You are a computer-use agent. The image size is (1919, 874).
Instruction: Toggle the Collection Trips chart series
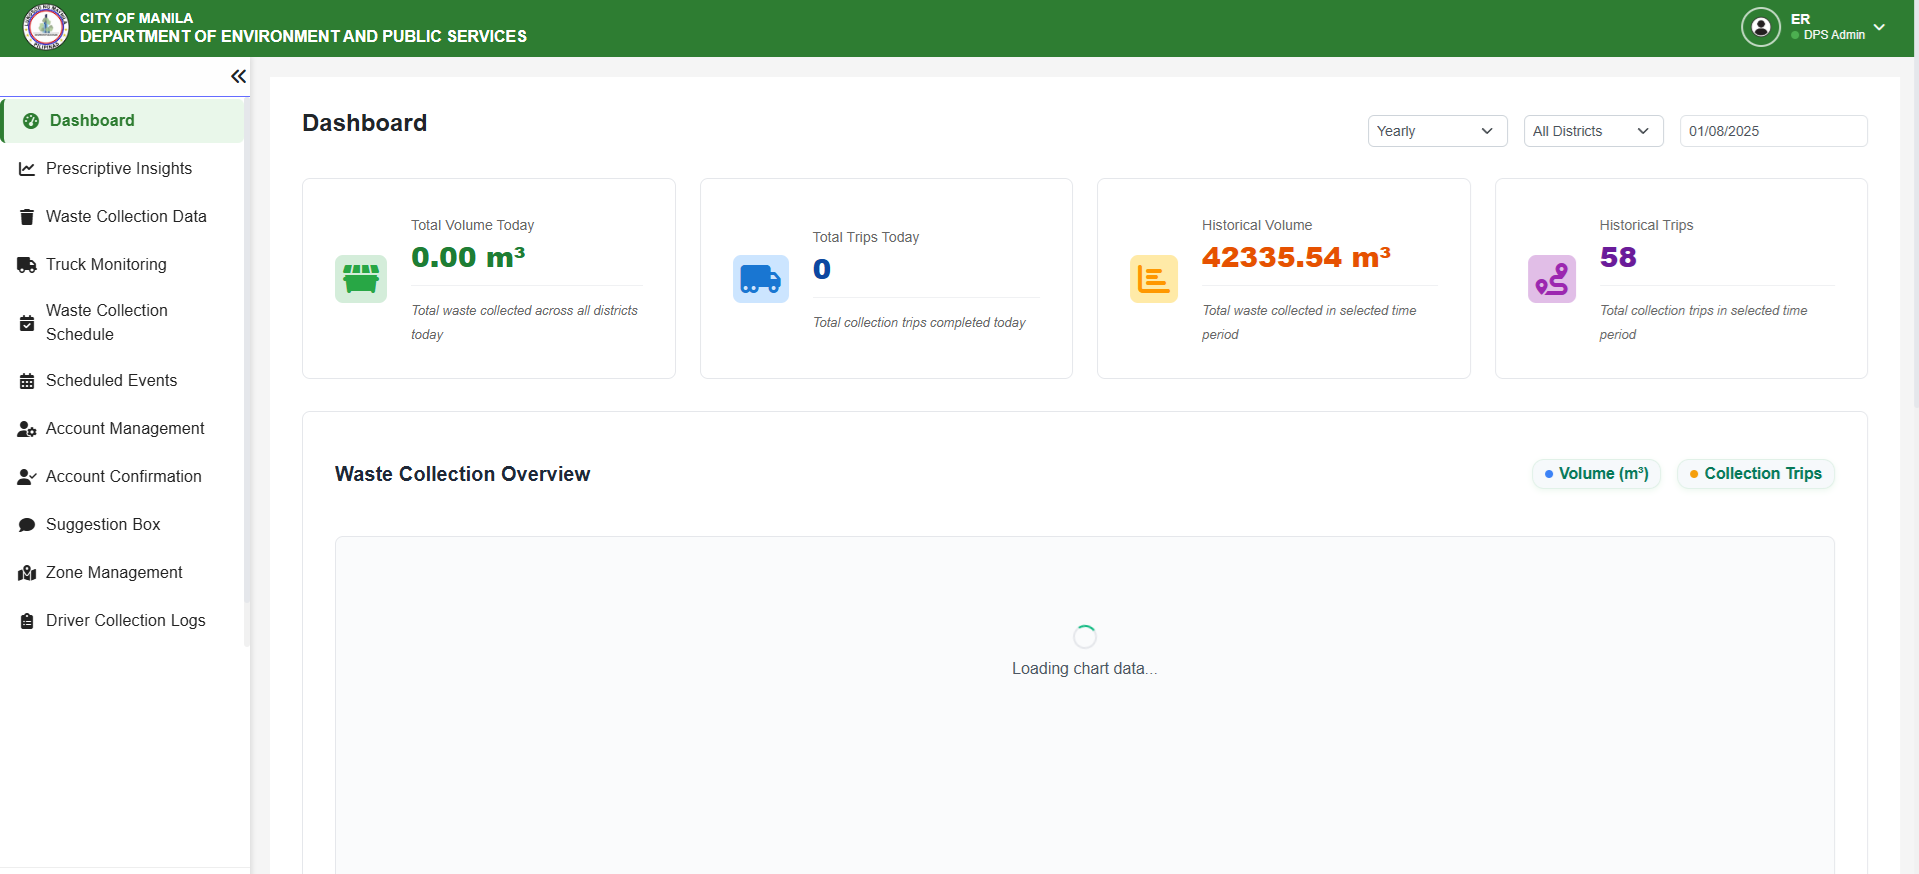[1755, 474]
